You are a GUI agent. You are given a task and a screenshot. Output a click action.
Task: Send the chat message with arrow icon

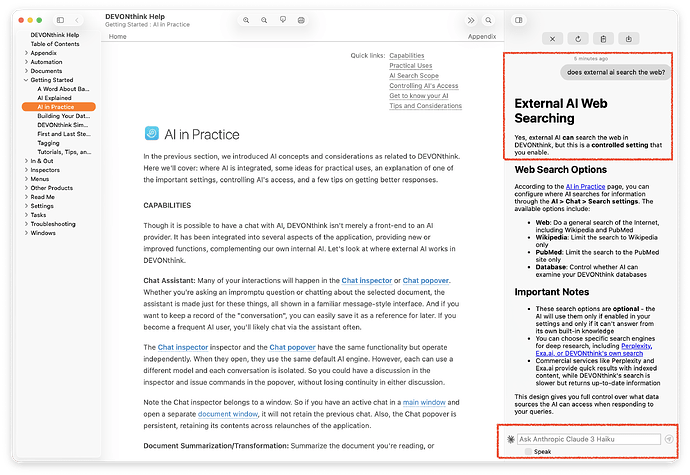click(x=668, y=438)
